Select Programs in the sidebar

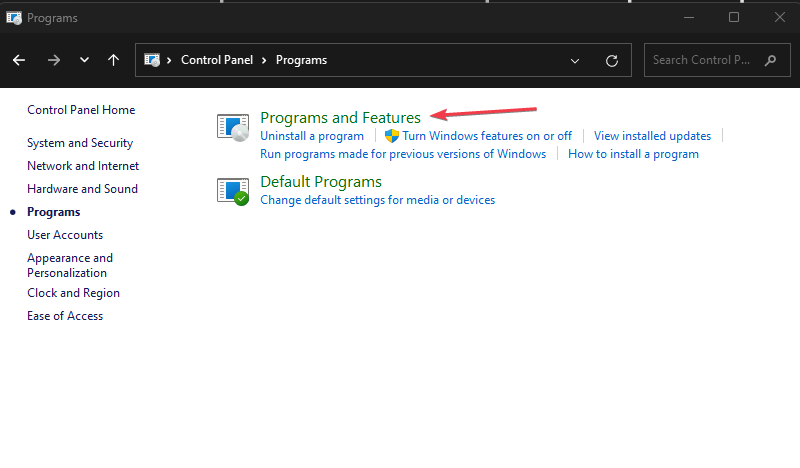click(54, 212)
